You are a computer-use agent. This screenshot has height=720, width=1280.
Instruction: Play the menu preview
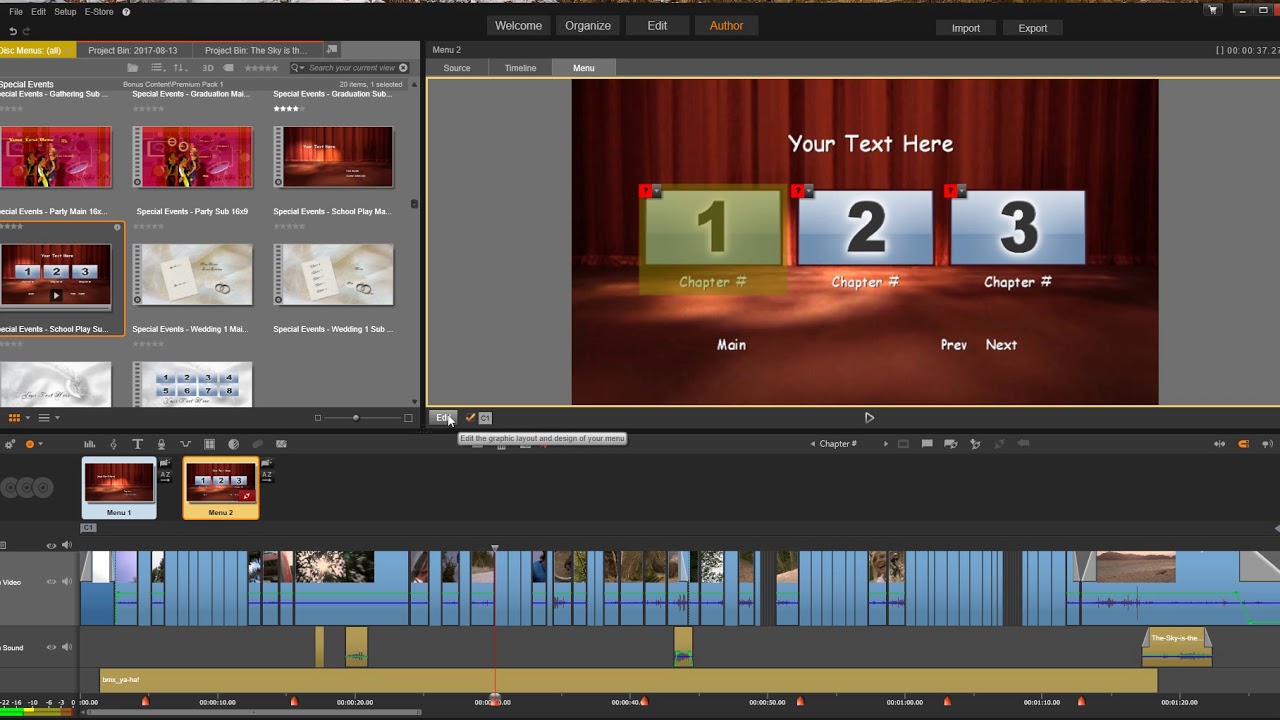[x=869, y=418]
